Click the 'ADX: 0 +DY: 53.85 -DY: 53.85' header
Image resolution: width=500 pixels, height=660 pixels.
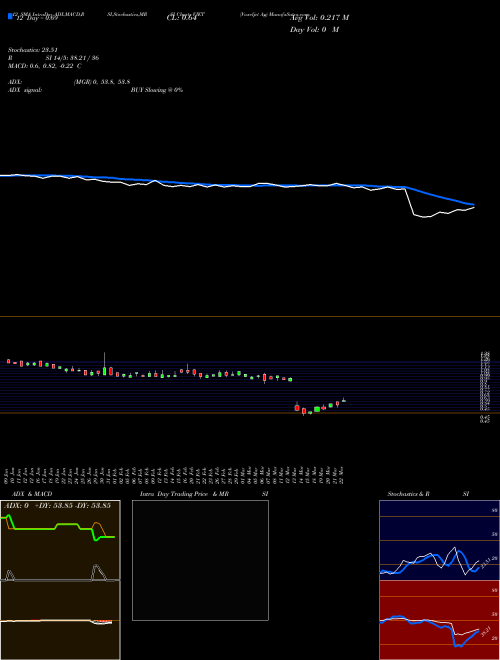[57, 505]
